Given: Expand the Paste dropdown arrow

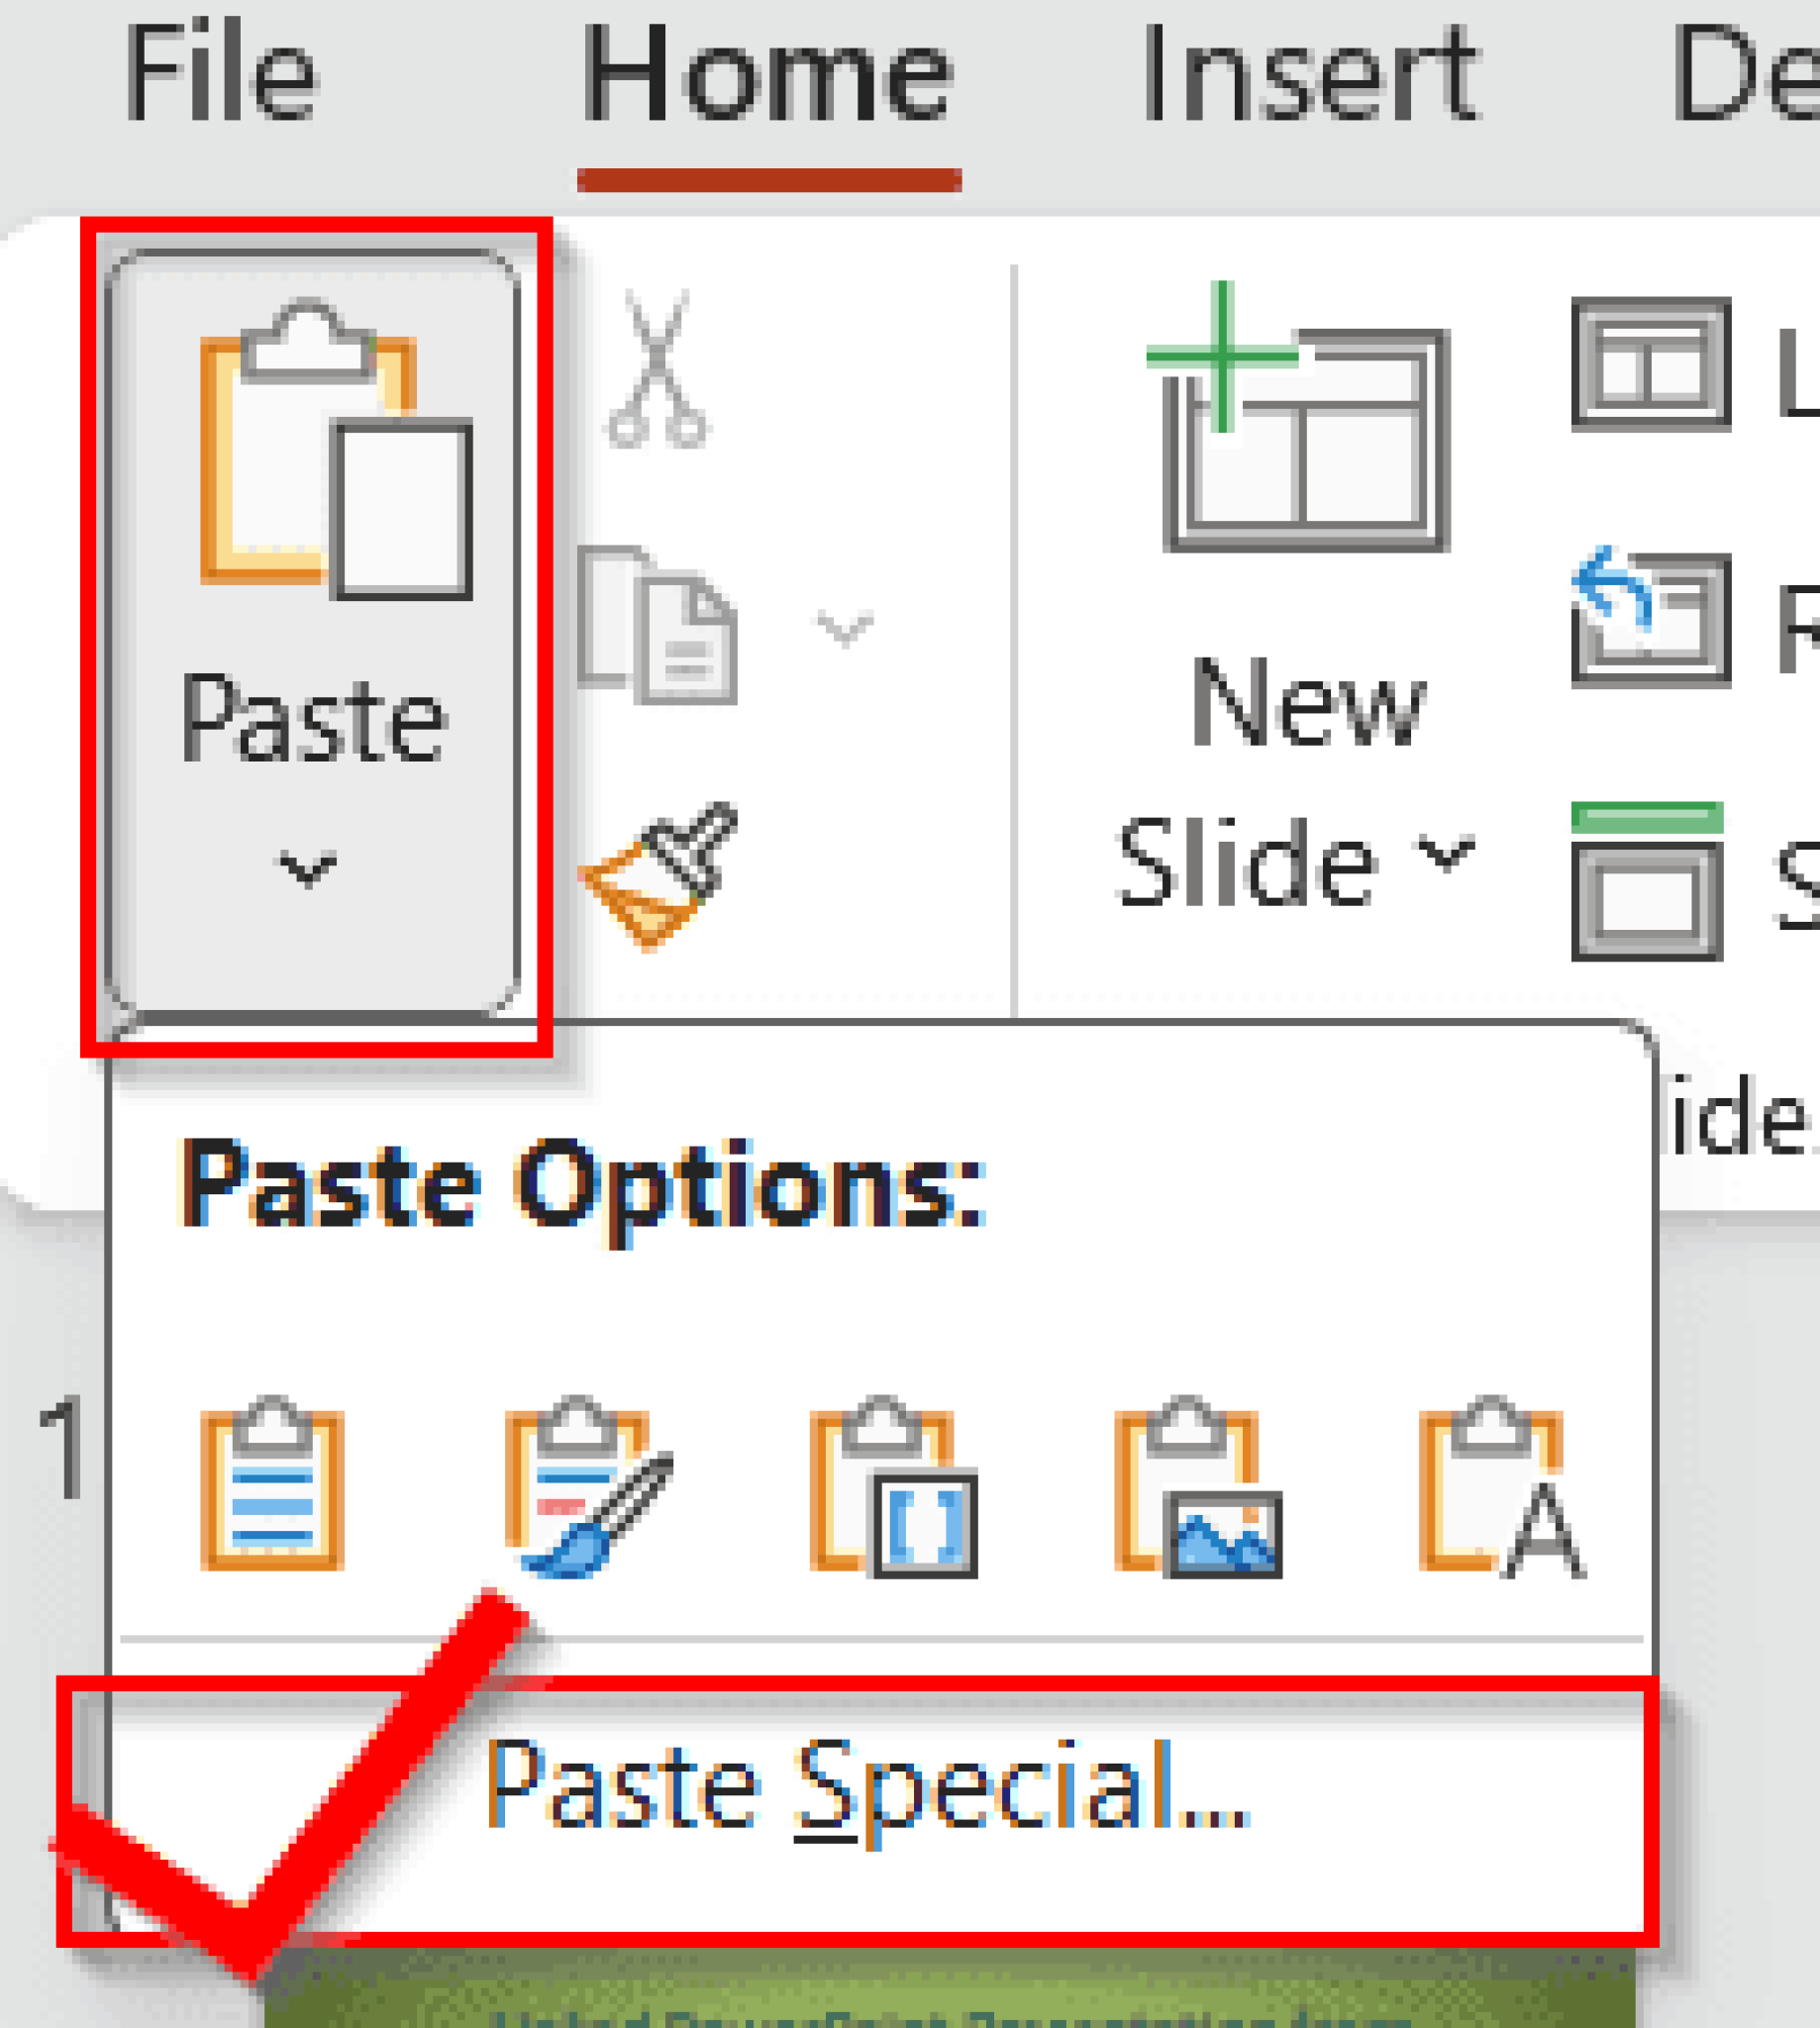Looking at the screenshot, I should (306, 868).
